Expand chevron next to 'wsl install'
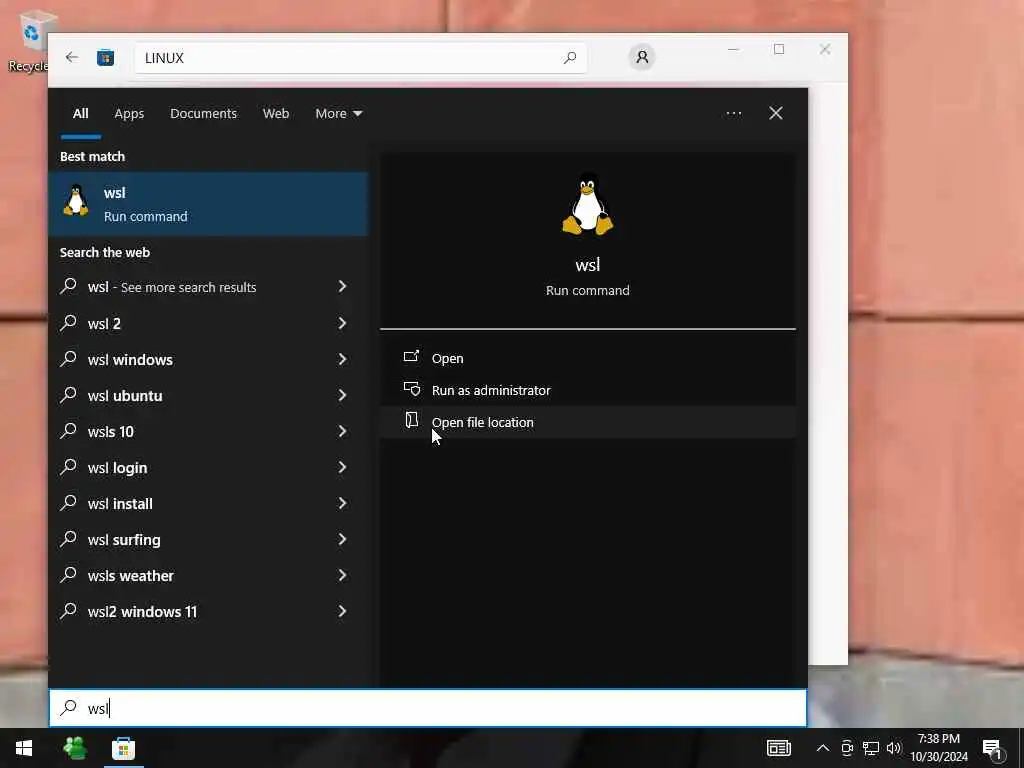 pyautogui.click(x=342, y=503)
